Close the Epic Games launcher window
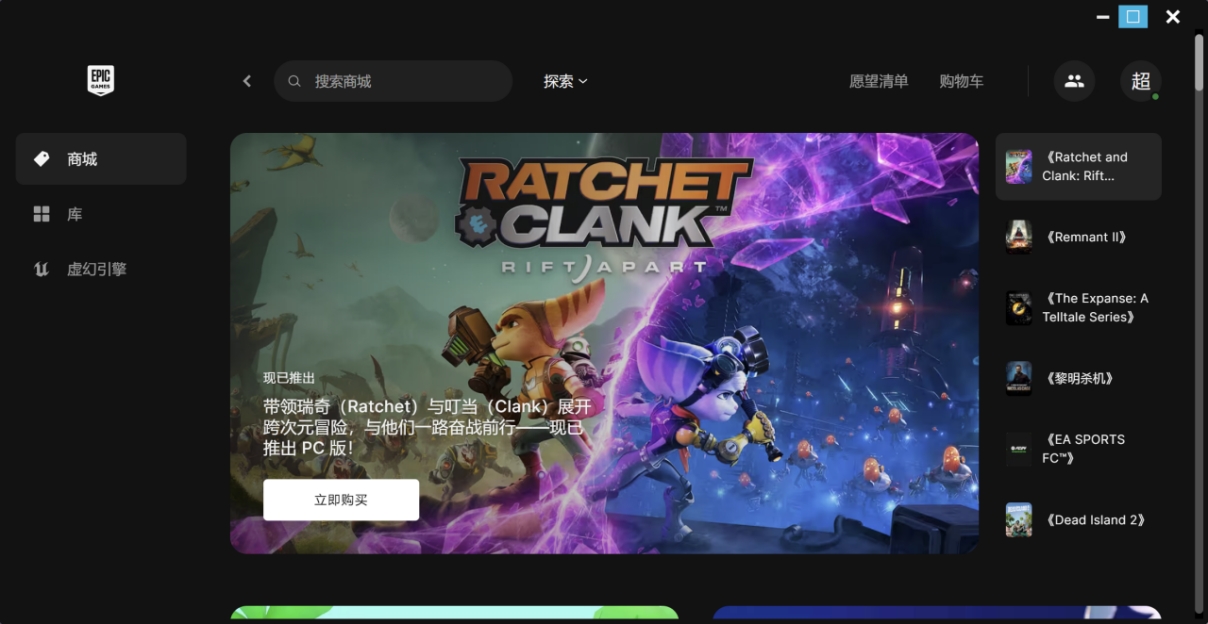1208x624 pixels. 1173,17
